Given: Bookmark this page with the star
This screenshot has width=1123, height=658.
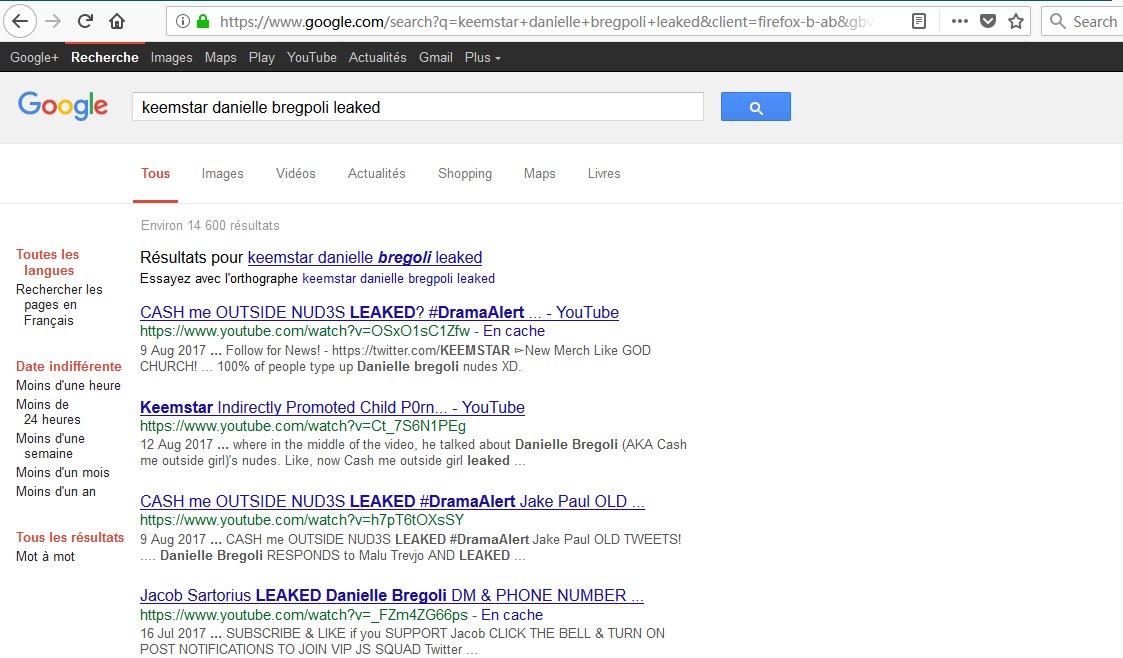Looking at the screenshot, I should click(x=1016, y=21).
